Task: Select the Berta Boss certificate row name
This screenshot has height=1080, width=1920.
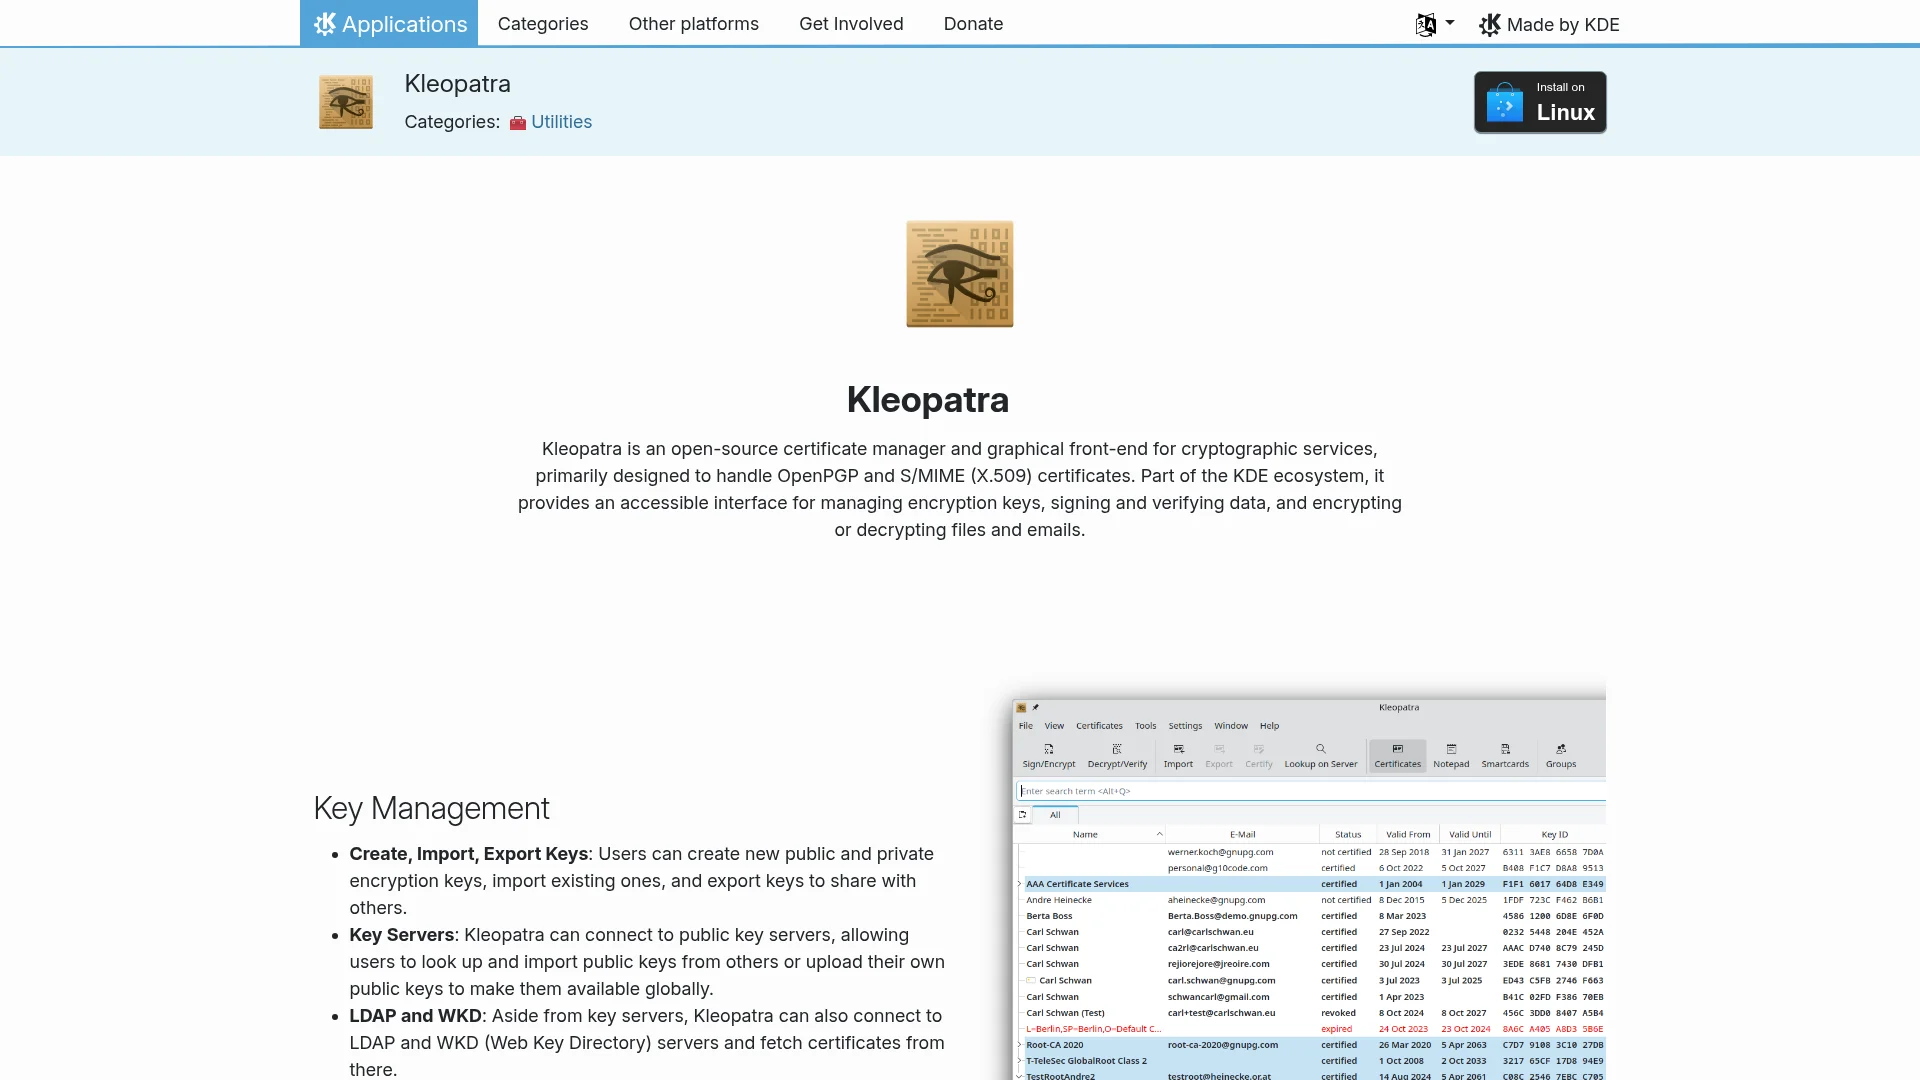Action: 1049,916
